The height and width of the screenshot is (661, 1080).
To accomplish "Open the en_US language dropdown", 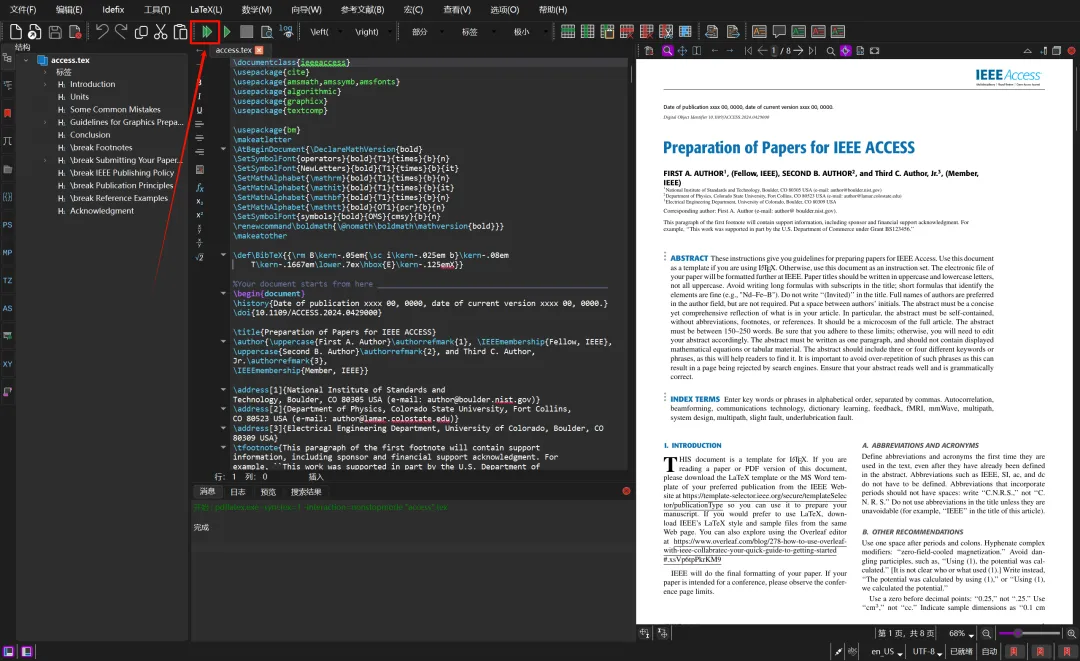I will click(886, 651).
